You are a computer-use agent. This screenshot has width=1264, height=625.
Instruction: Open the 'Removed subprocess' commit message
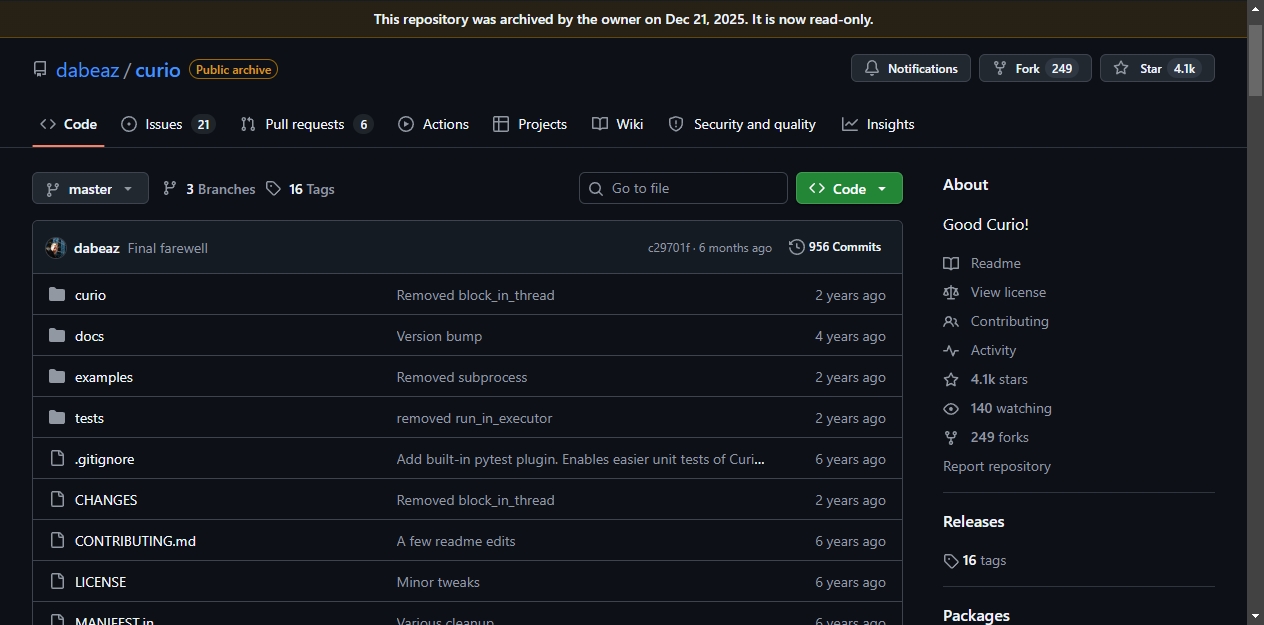pyautogui.click(x=462, y=377)
